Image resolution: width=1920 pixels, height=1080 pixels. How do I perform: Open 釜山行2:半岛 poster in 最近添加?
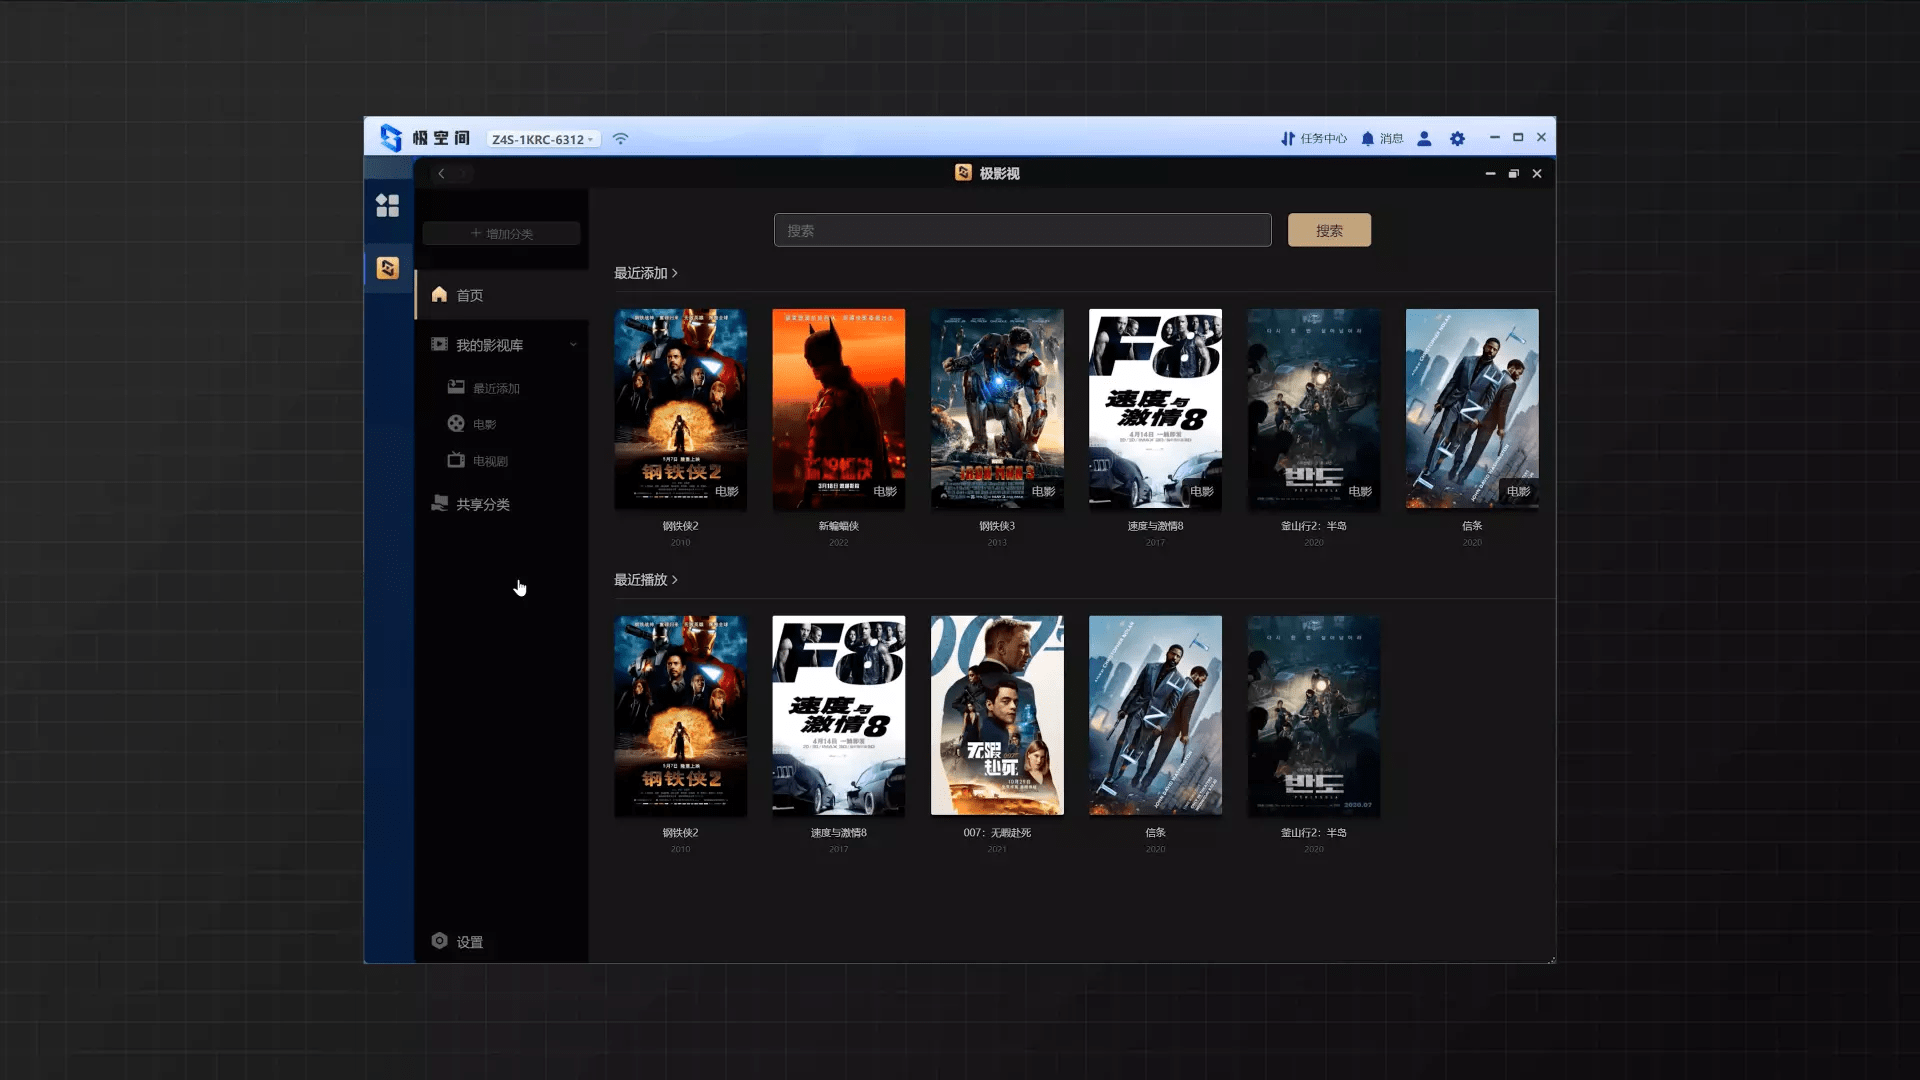(x=1313, y=409)
